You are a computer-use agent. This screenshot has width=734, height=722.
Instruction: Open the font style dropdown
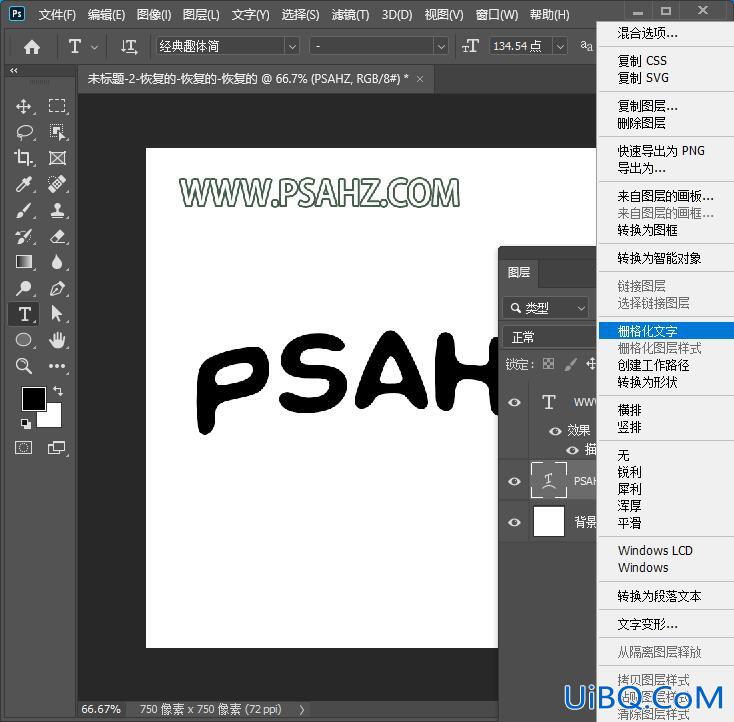(x=441, y=46)
